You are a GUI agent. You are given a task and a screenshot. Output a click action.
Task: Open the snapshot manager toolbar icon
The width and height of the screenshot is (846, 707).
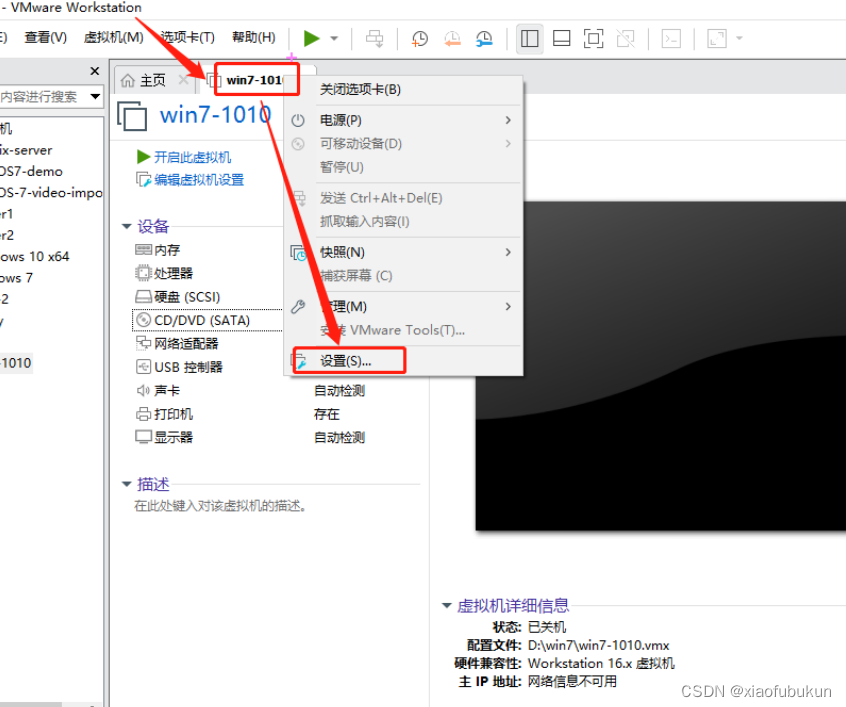click(x=484, y=38)
